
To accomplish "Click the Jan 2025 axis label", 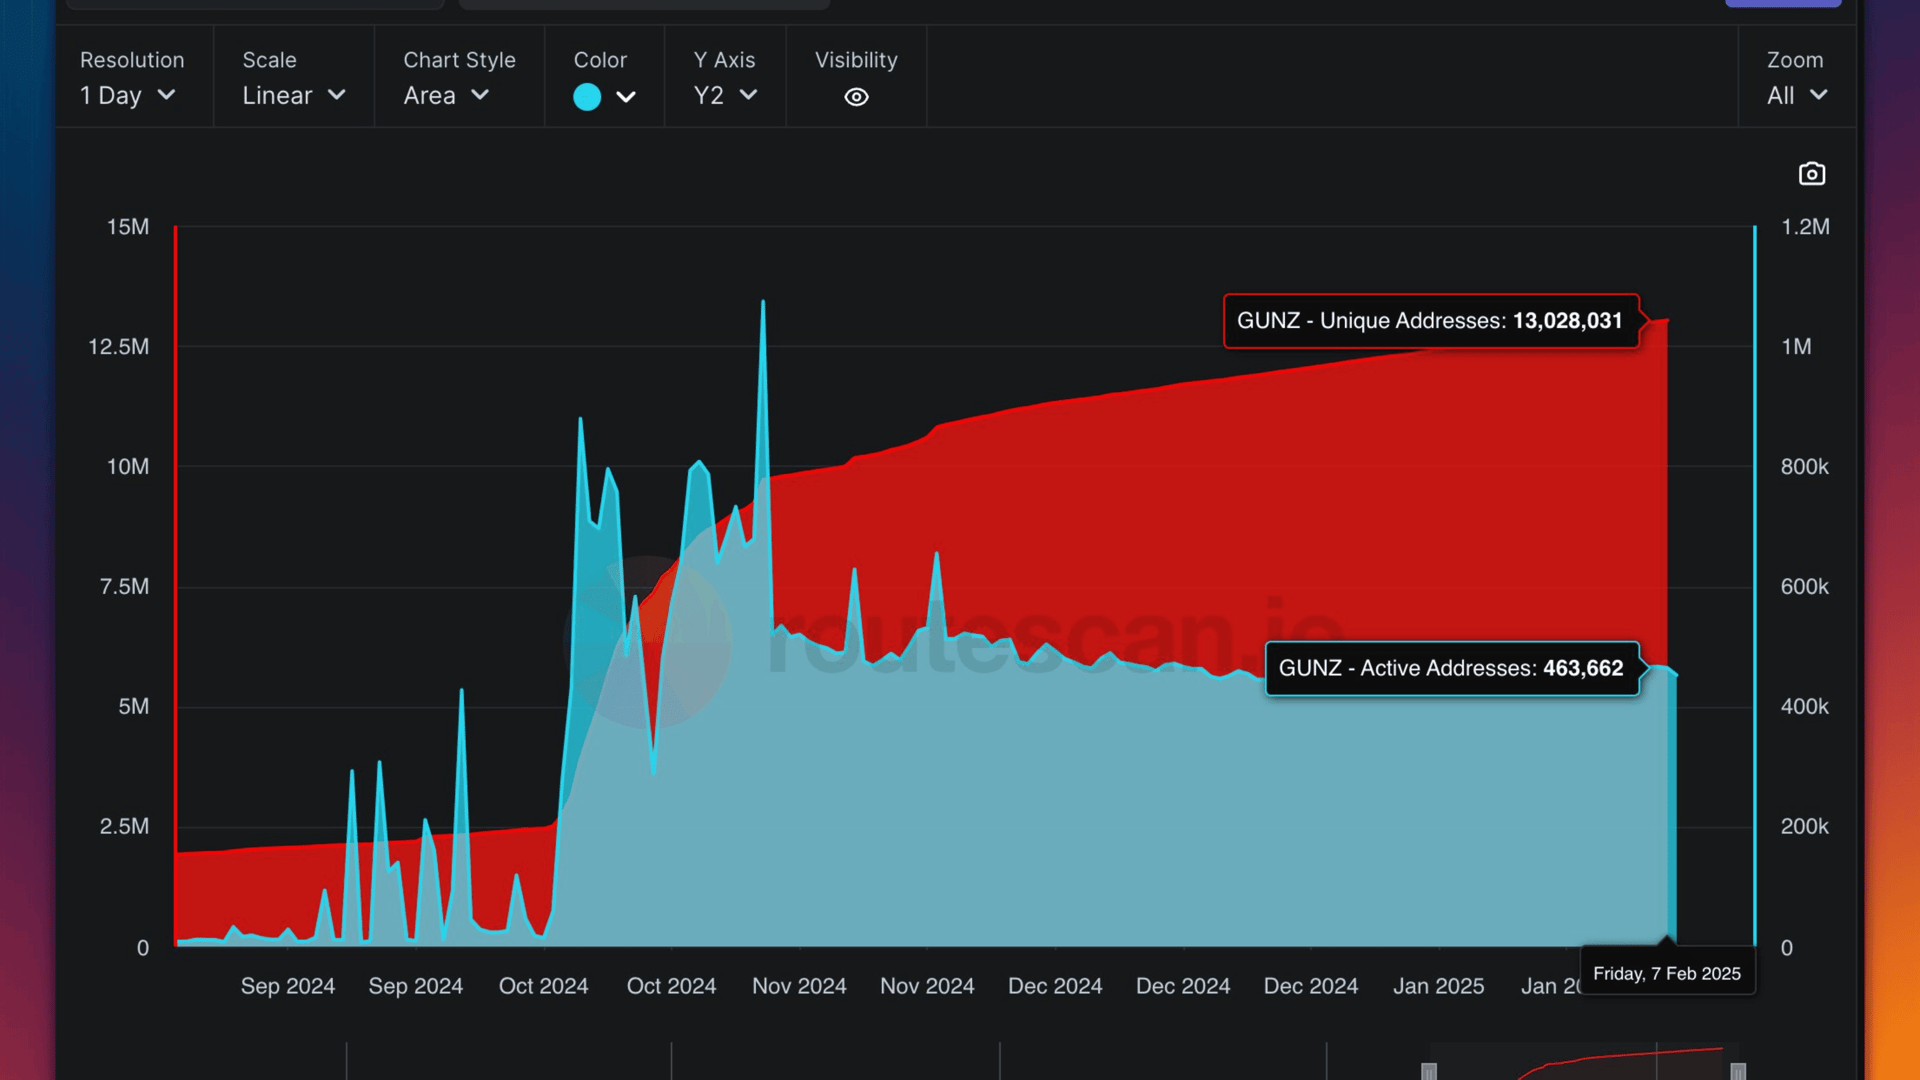I will point(1437,986).
